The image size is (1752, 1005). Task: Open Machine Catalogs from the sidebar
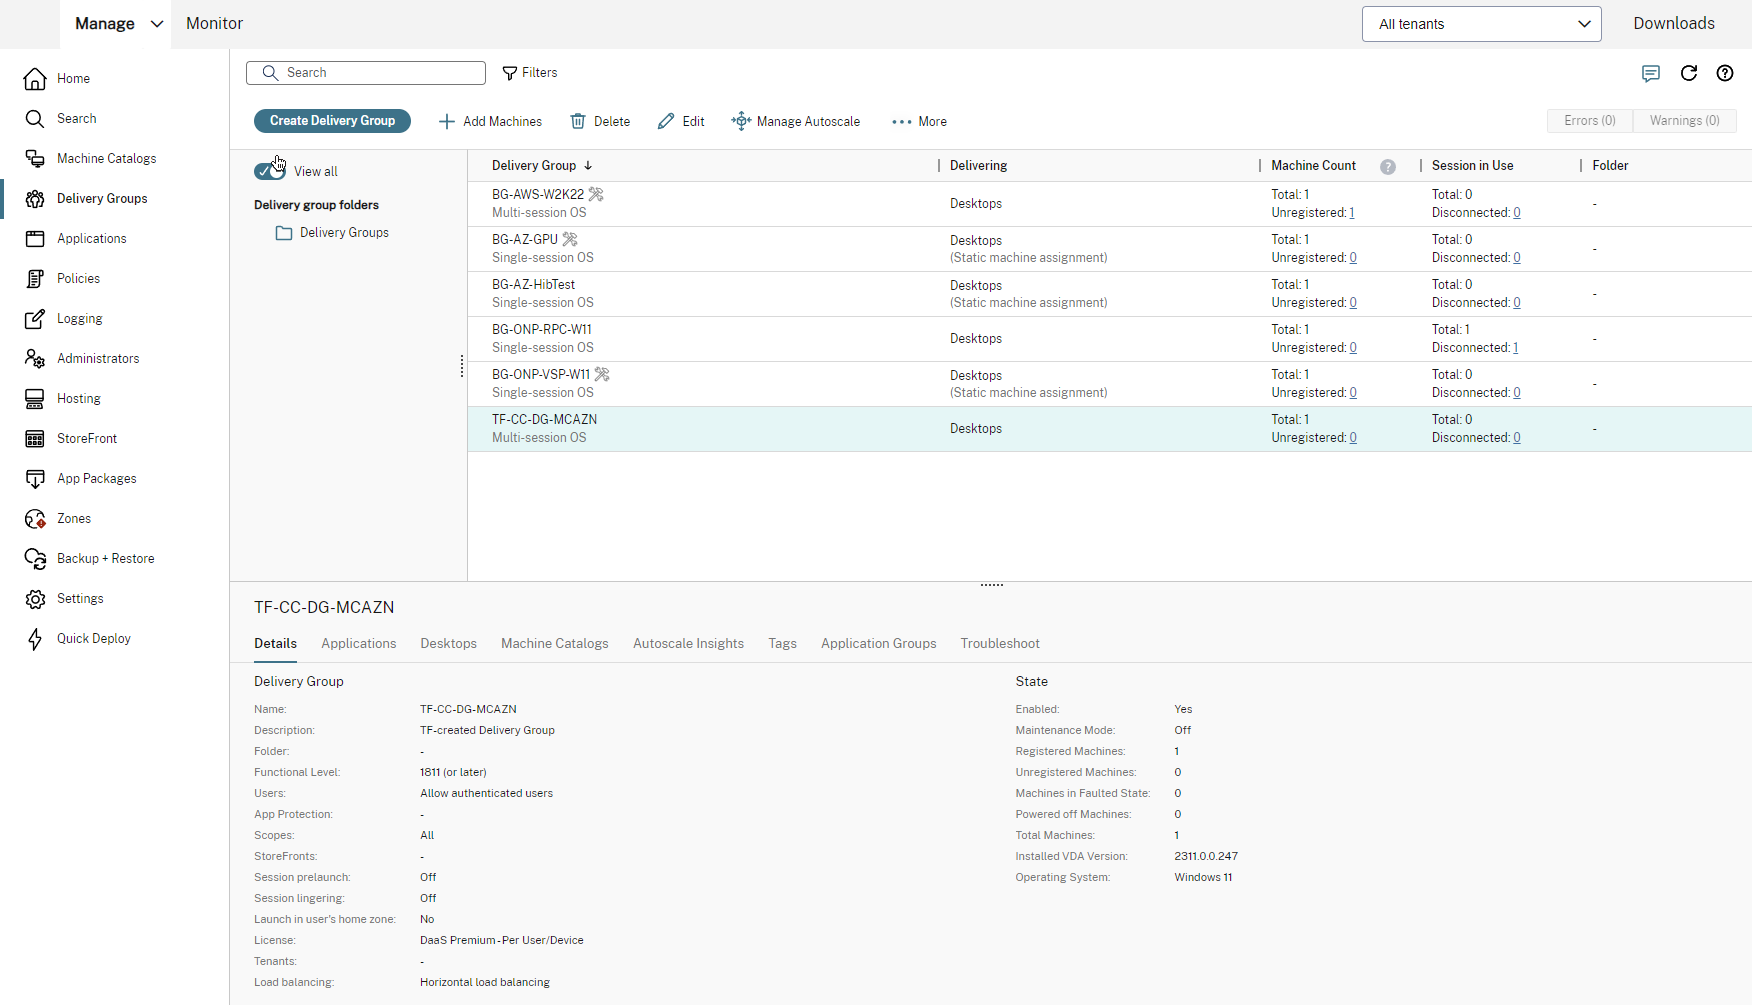pos(106,159)
